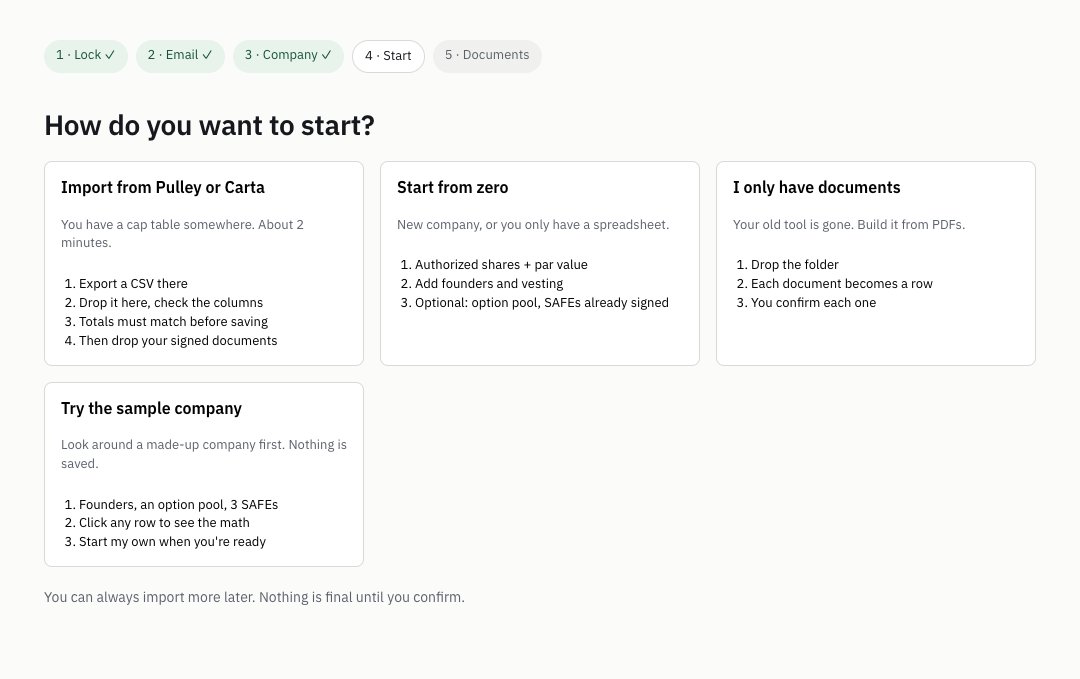Choose Import from Pulley or Carta card
Viewport: 1080px width, 679px height.
click(204, 263)
